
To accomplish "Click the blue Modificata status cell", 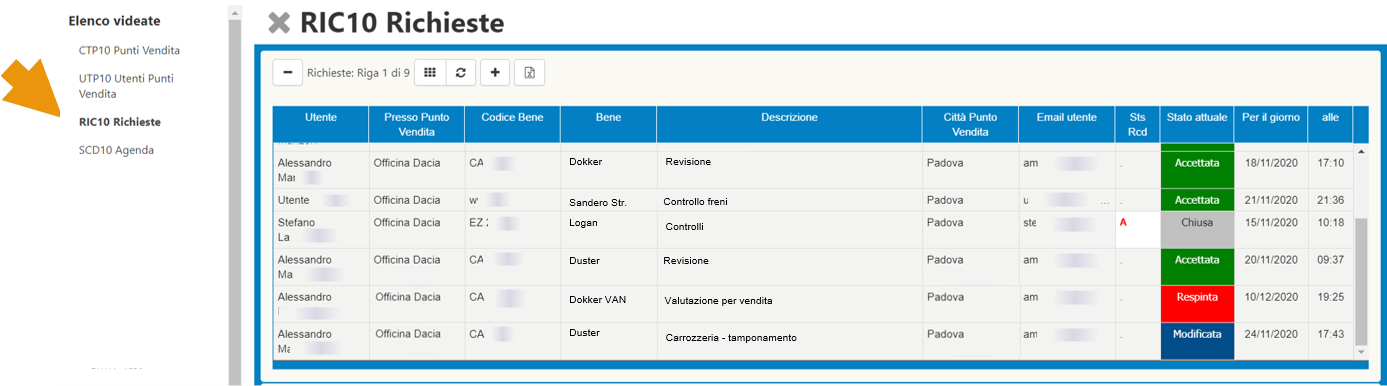I will point(1197,341).
